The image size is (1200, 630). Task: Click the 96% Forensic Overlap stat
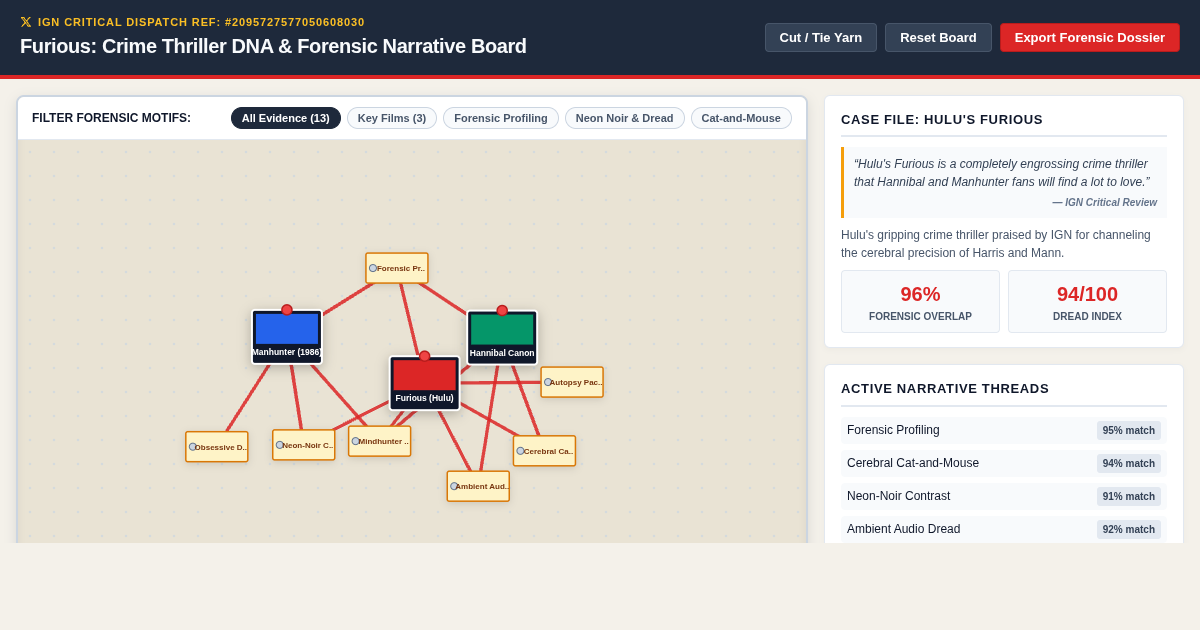tap(920, 301)
